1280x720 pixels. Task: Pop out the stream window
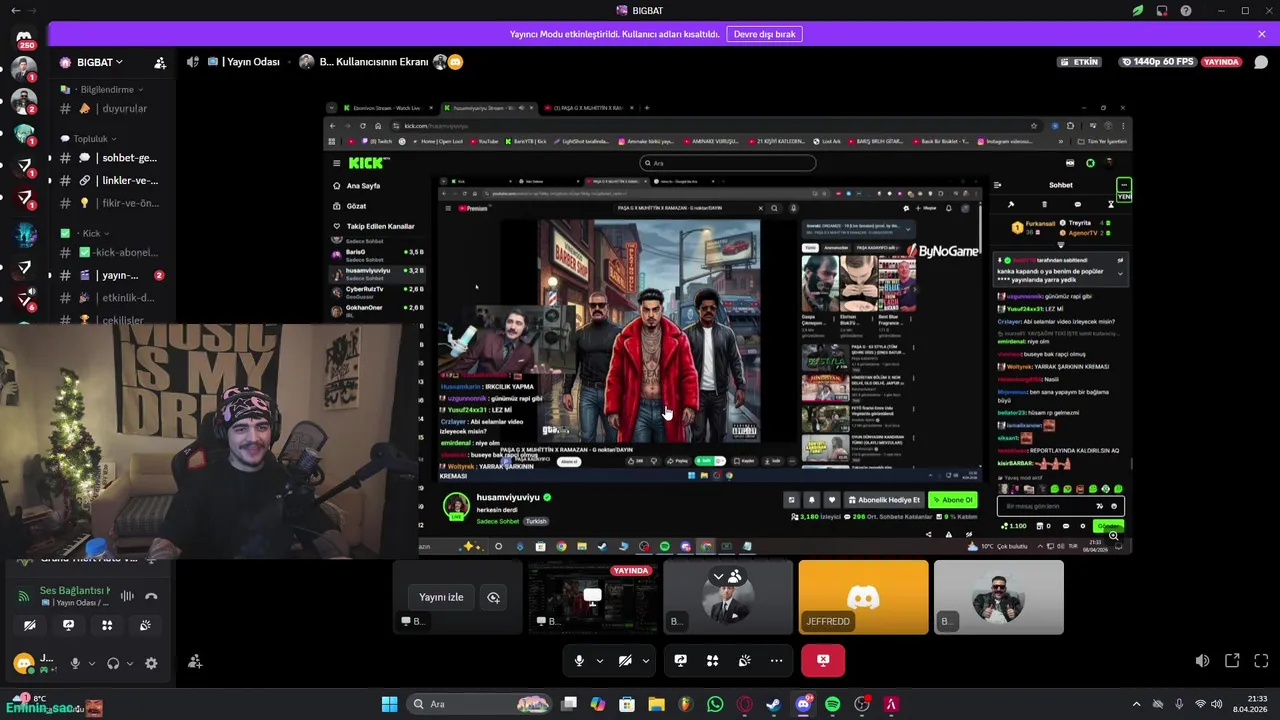point(1232,661)
